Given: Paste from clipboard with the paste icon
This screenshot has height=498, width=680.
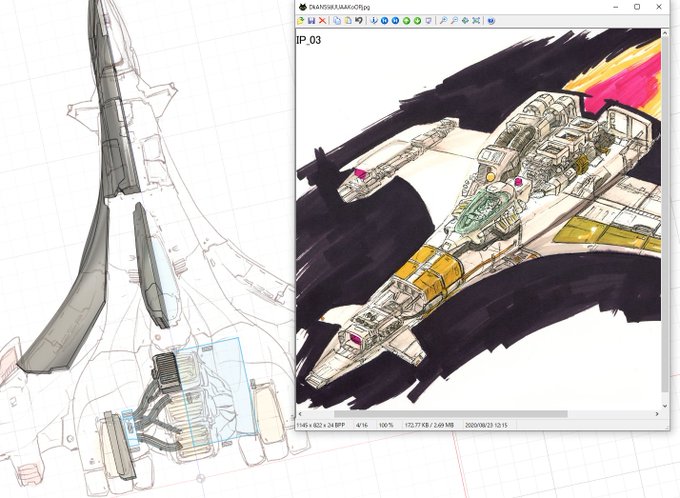Looking at the screenshot, I should point(348,20).
